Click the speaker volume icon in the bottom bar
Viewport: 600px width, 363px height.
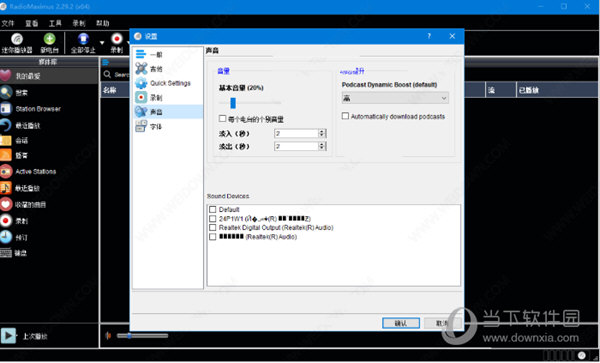[x=108, y=335]
